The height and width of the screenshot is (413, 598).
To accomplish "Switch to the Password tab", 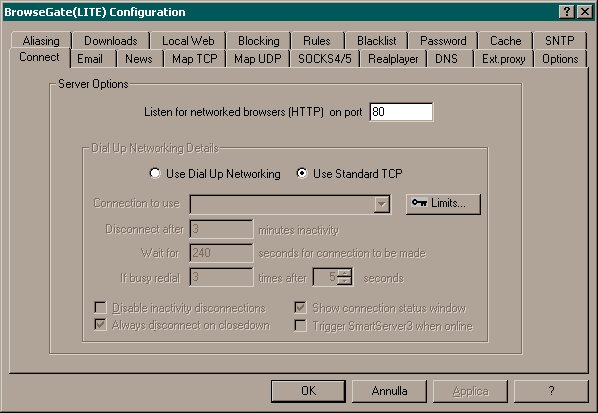I will [443, 40].
